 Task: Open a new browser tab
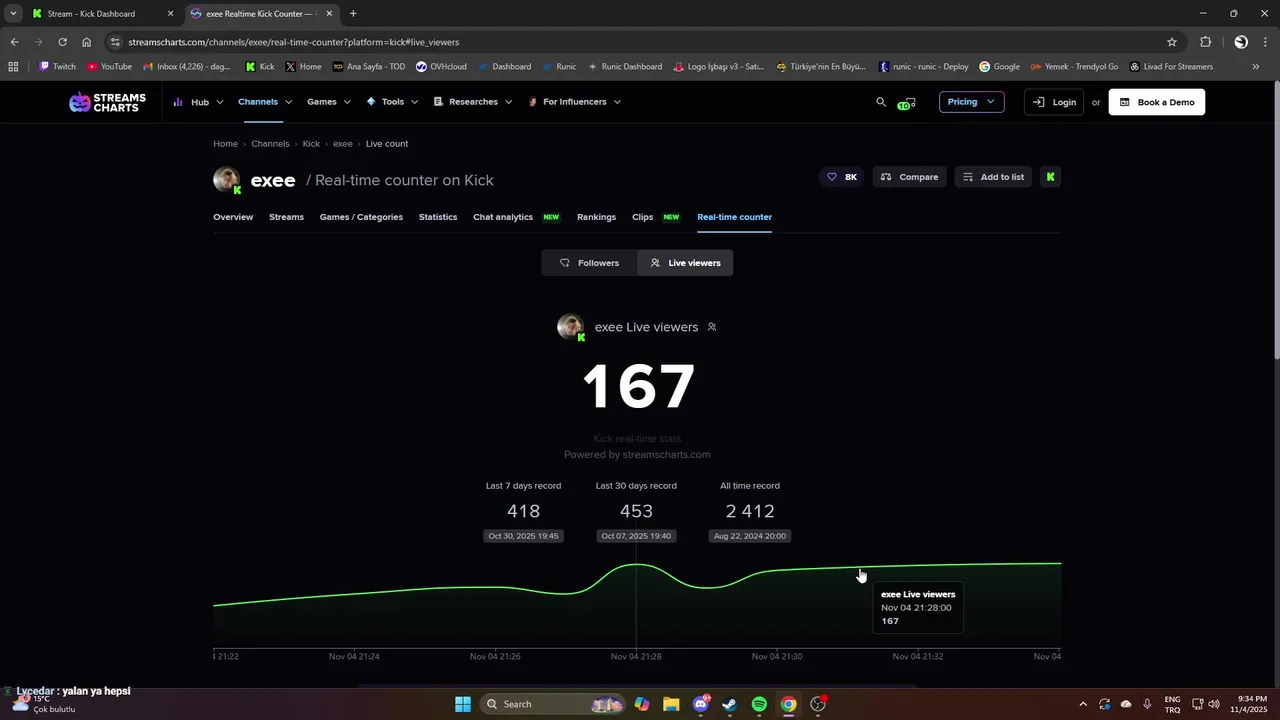(x=353, y=14)
